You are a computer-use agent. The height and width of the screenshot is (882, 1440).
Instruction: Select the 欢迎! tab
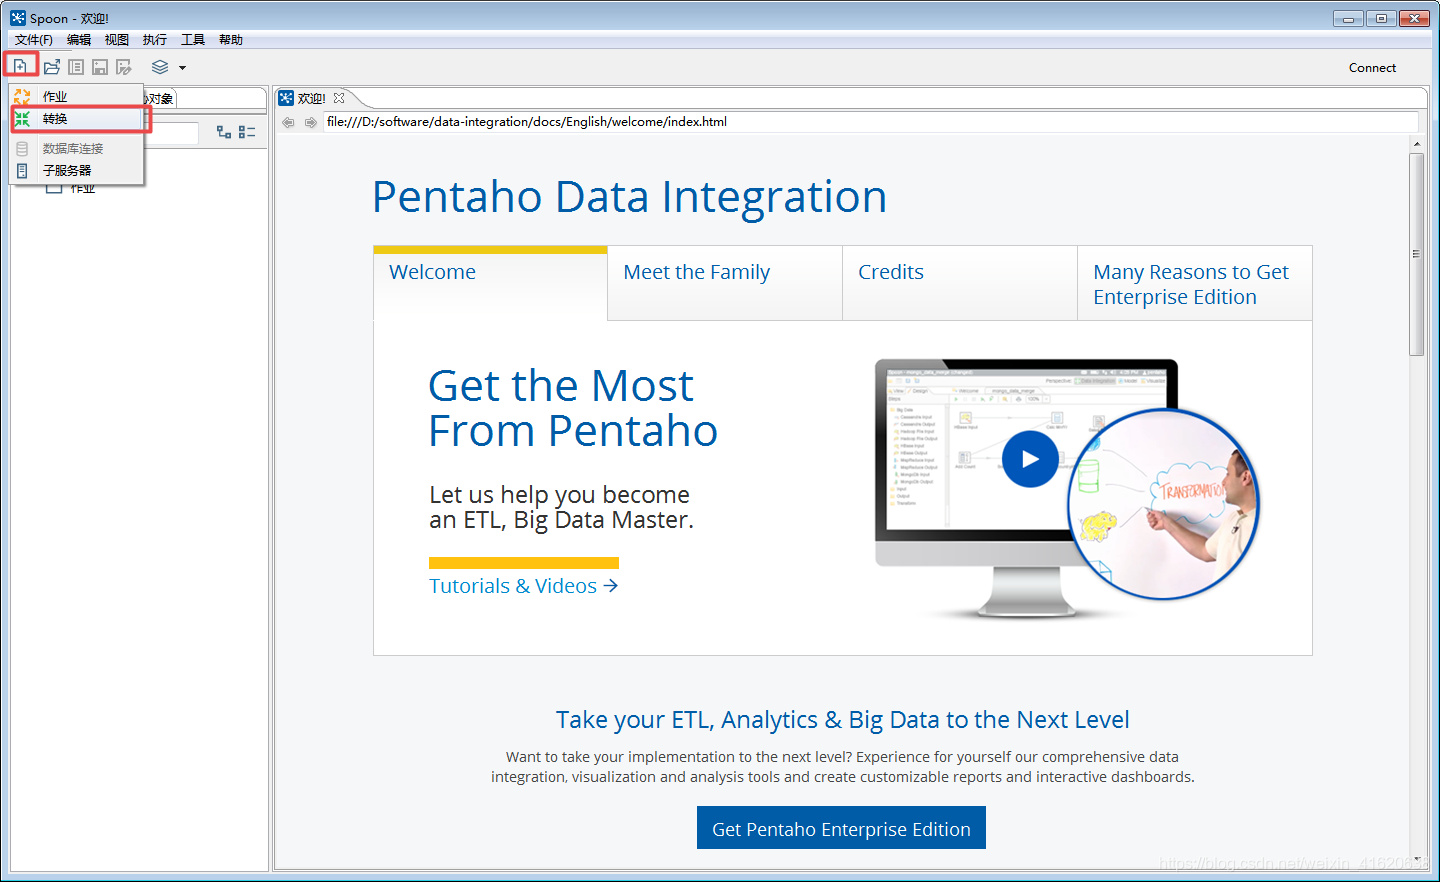[x=312, y=98]
